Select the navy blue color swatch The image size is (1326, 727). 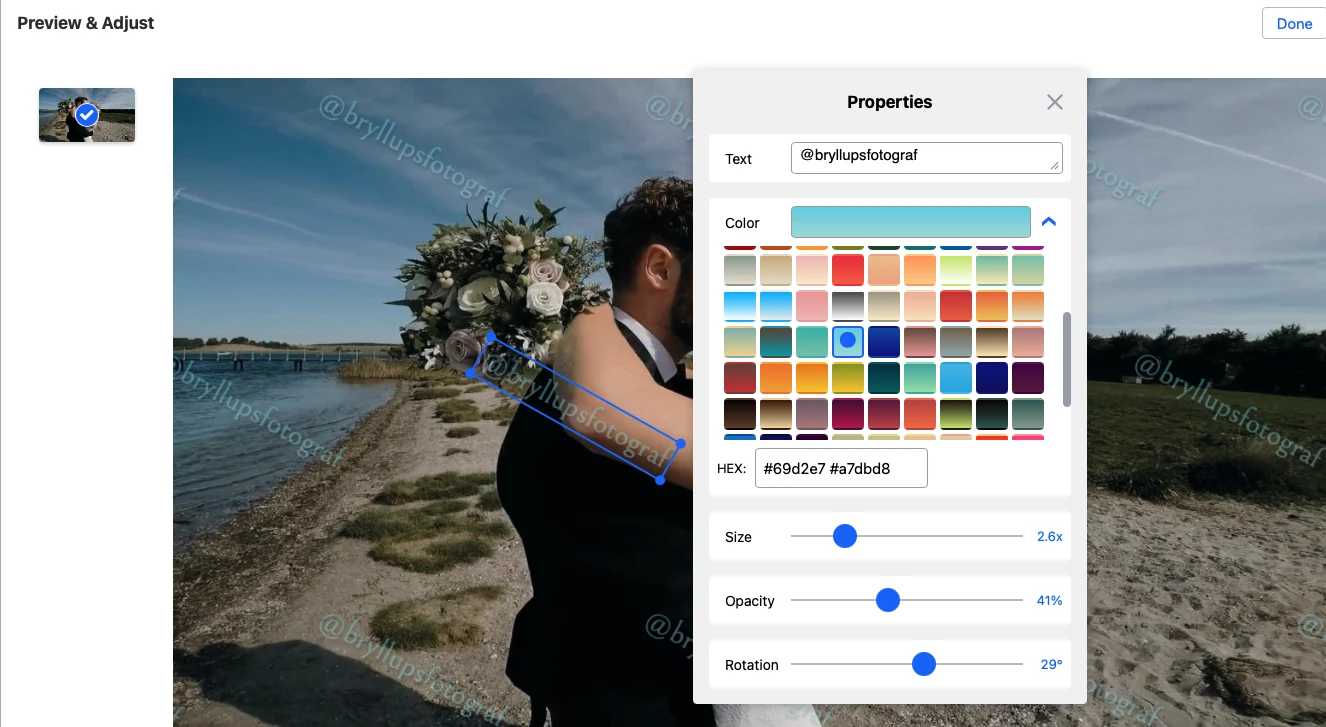coord(884,341)
